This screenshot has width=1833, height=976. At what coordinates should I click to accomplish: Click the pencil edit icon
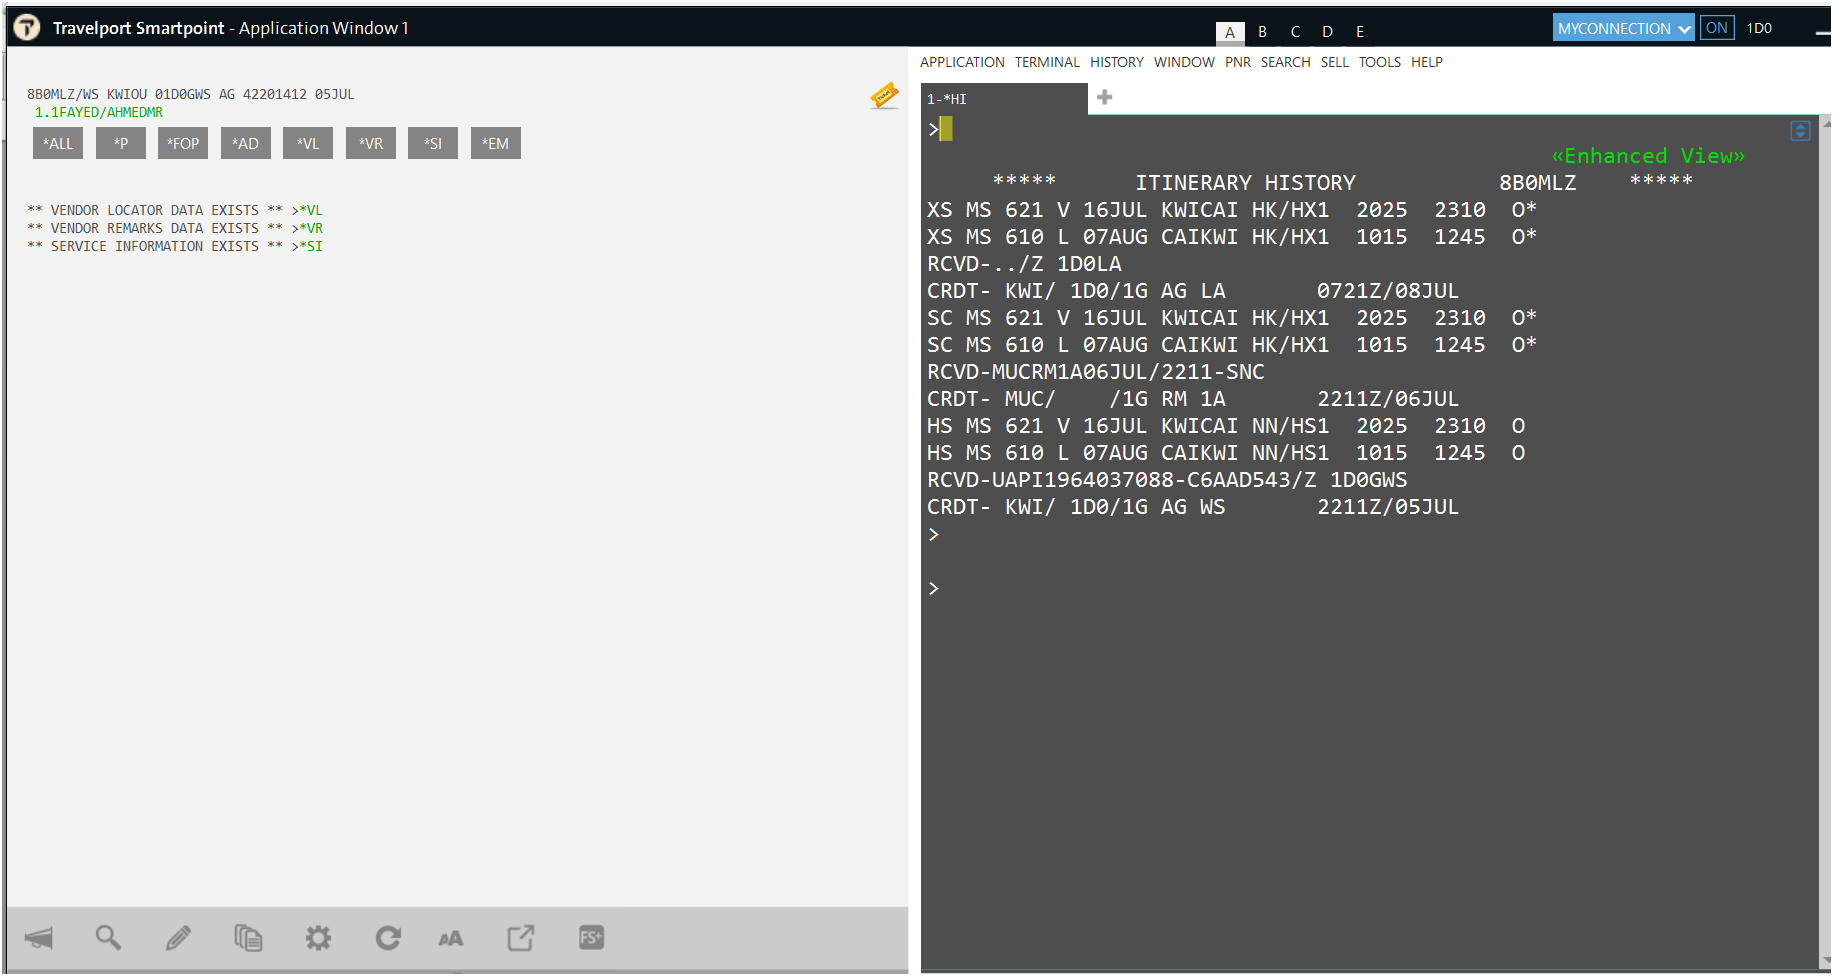click(x=178, y=938)
